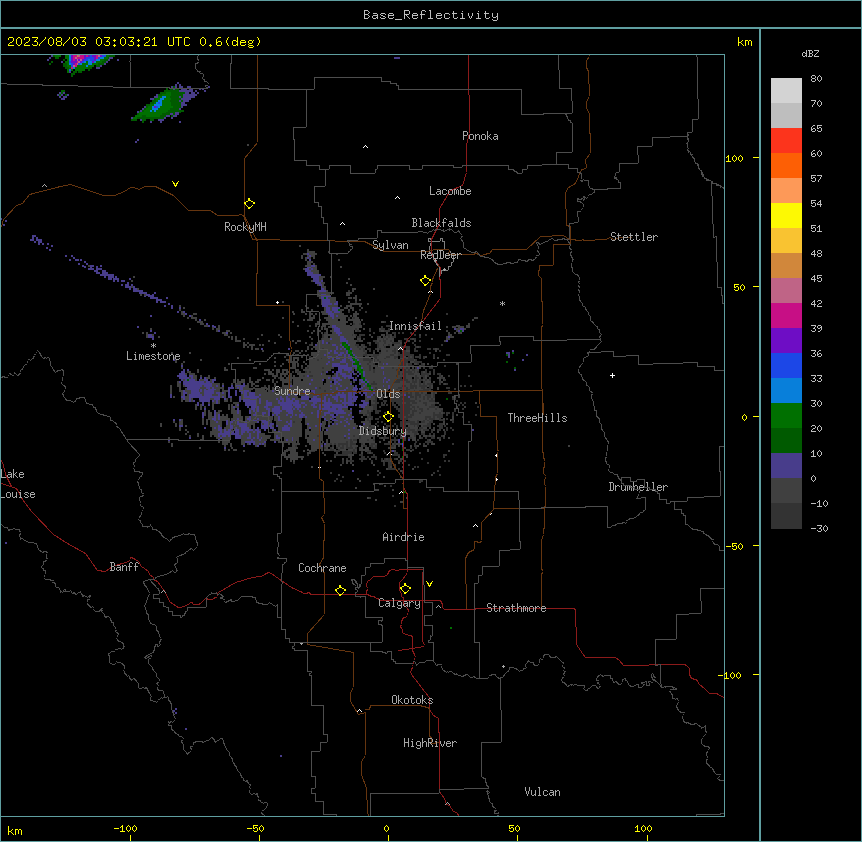
Task: Select the dark grey legend swatch above -30
Action: click(786, 516)
